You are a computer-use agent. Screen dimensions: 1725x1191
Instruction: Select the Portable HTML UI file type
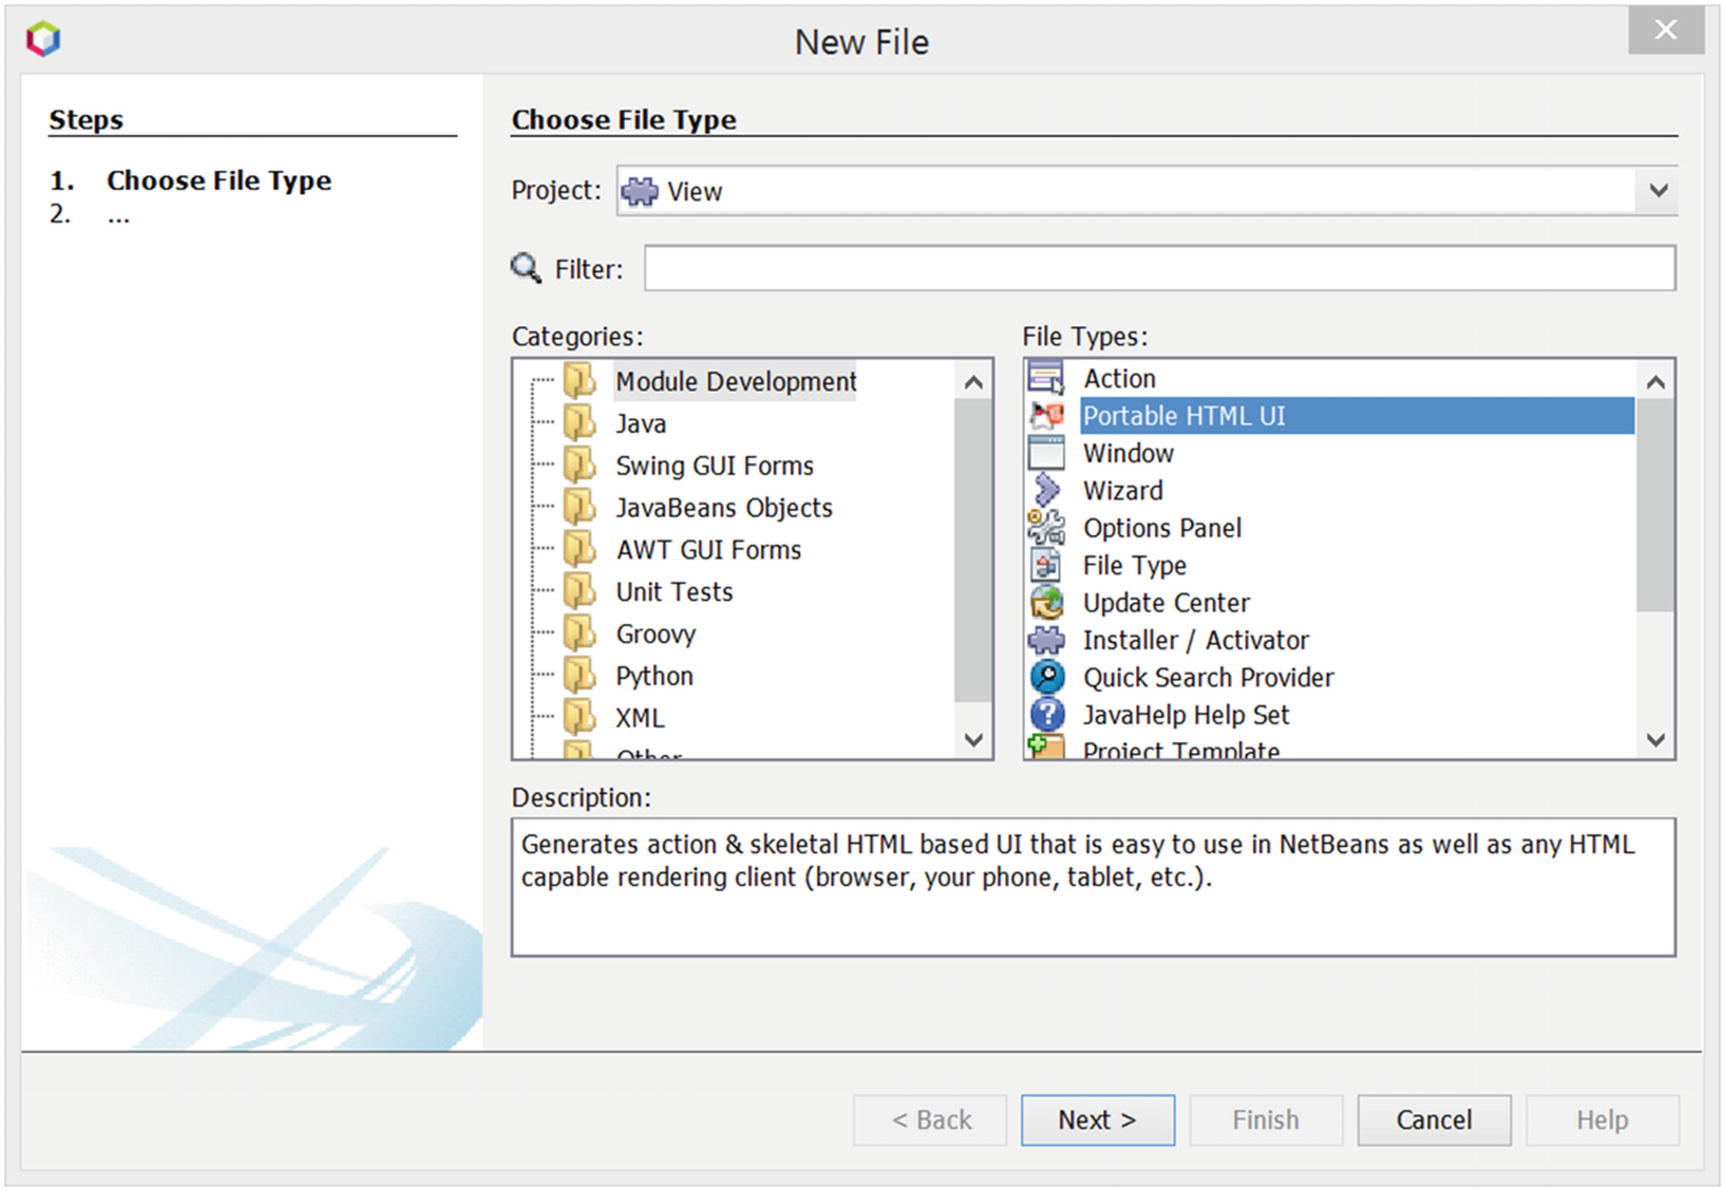(1357, 415)
